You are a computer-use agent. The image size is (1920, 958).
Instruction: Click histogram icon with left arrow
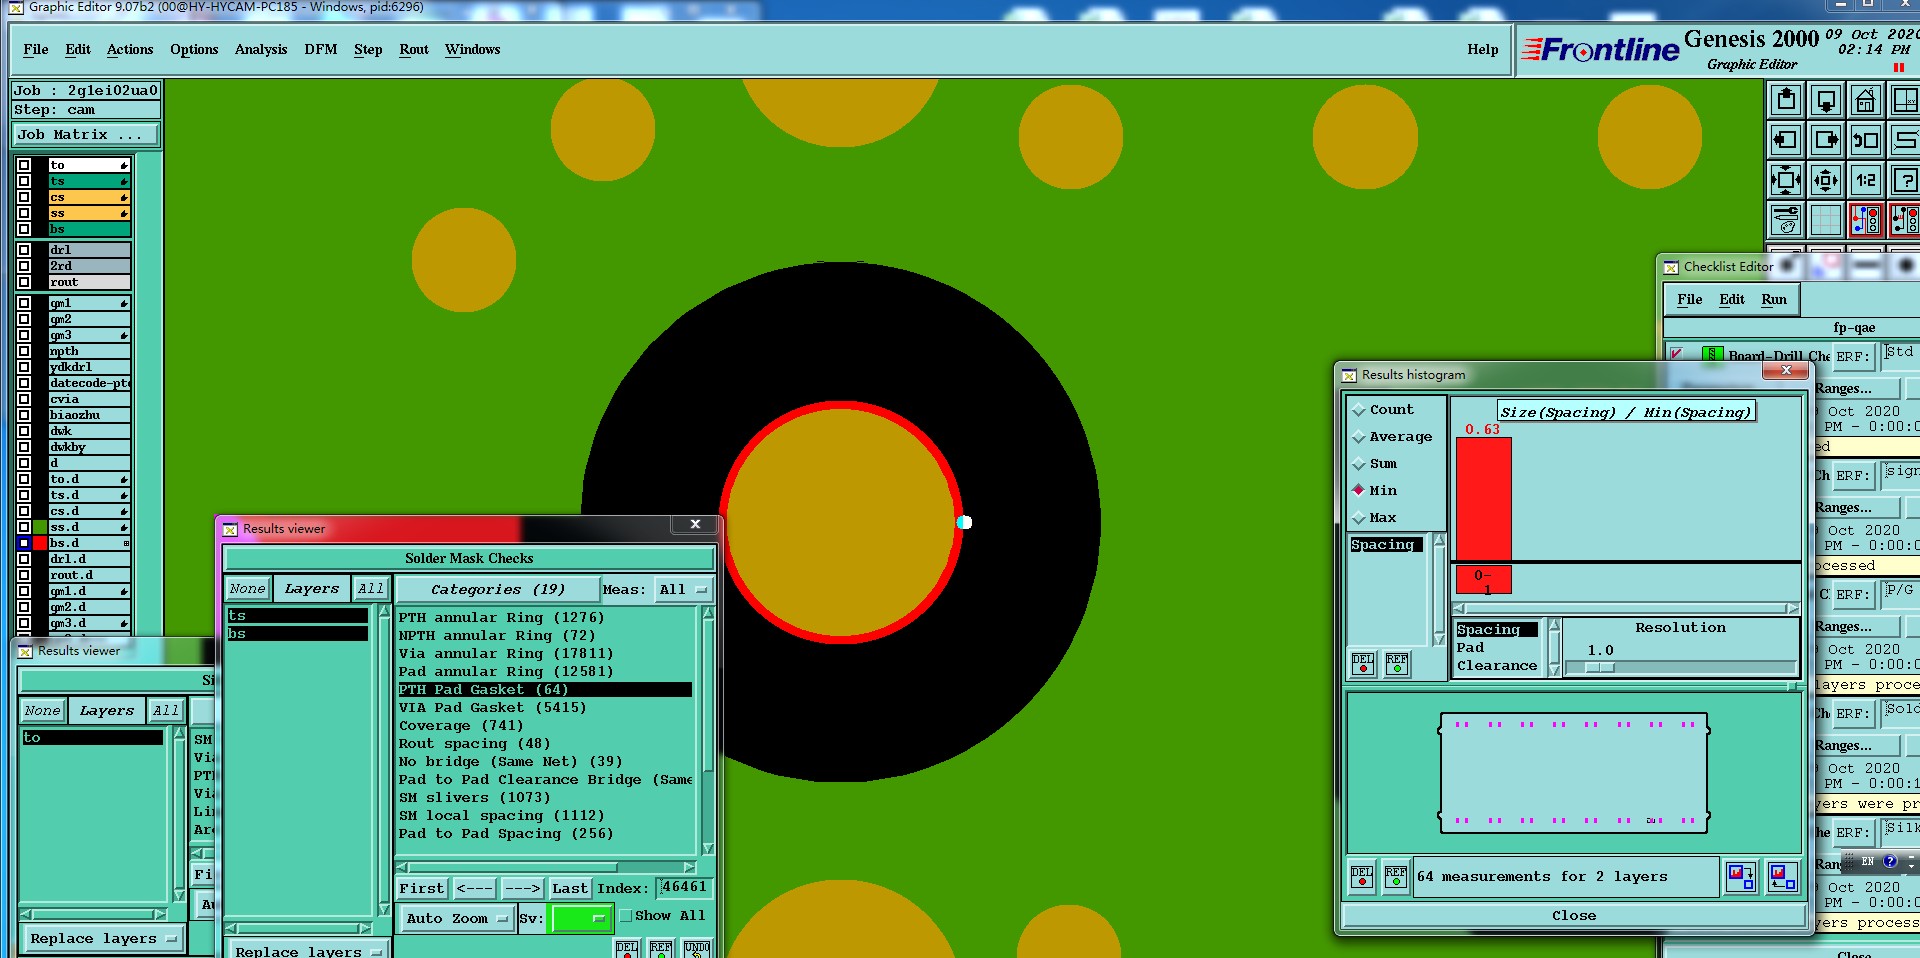1781,877
